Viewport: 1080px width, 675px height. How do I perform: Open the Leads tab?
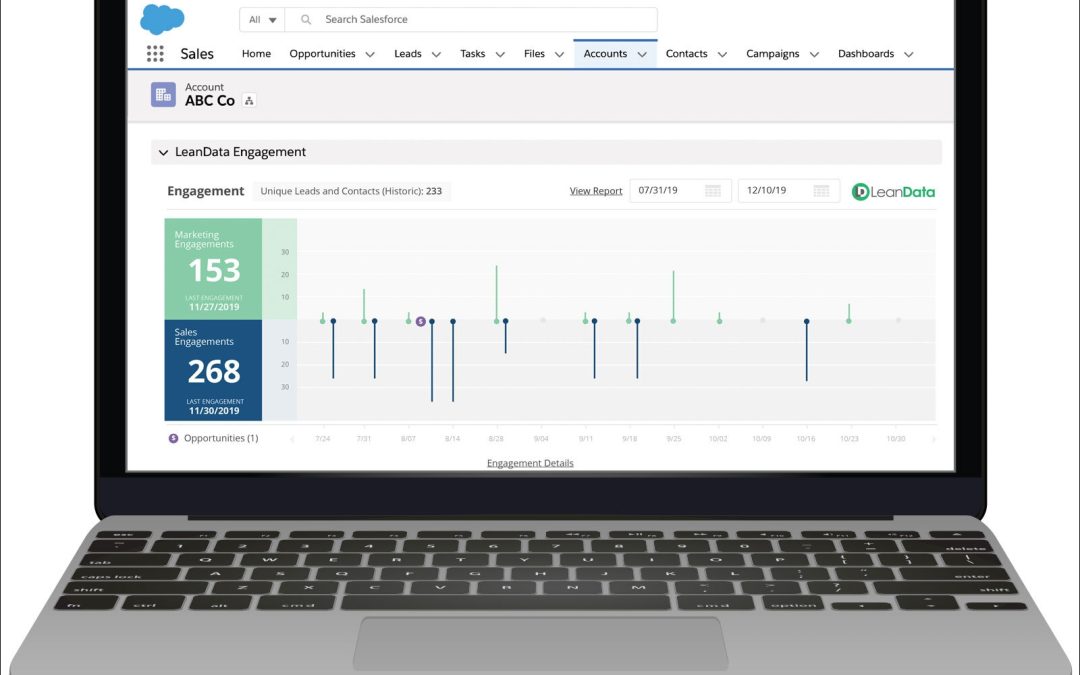[x=408, y=54]
